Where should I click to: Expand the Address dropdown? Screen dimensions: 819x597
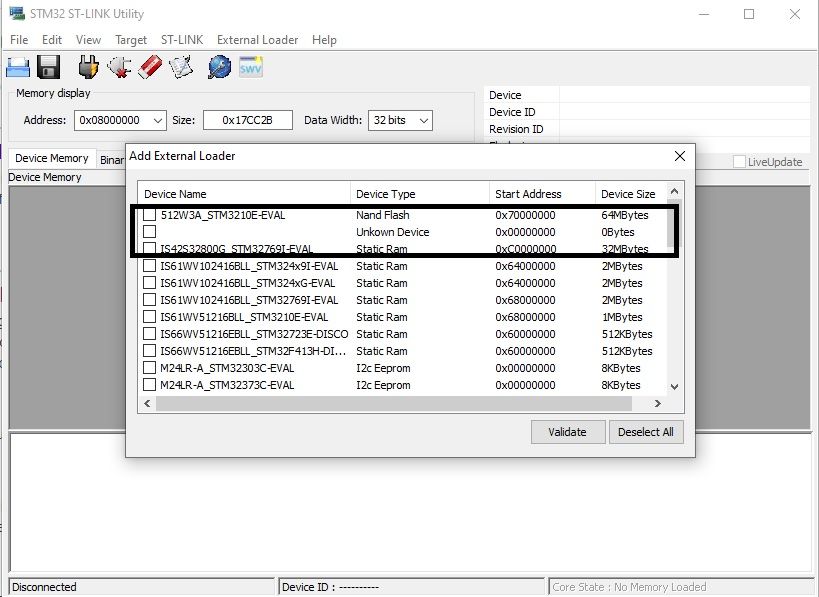tap(158, 121)
